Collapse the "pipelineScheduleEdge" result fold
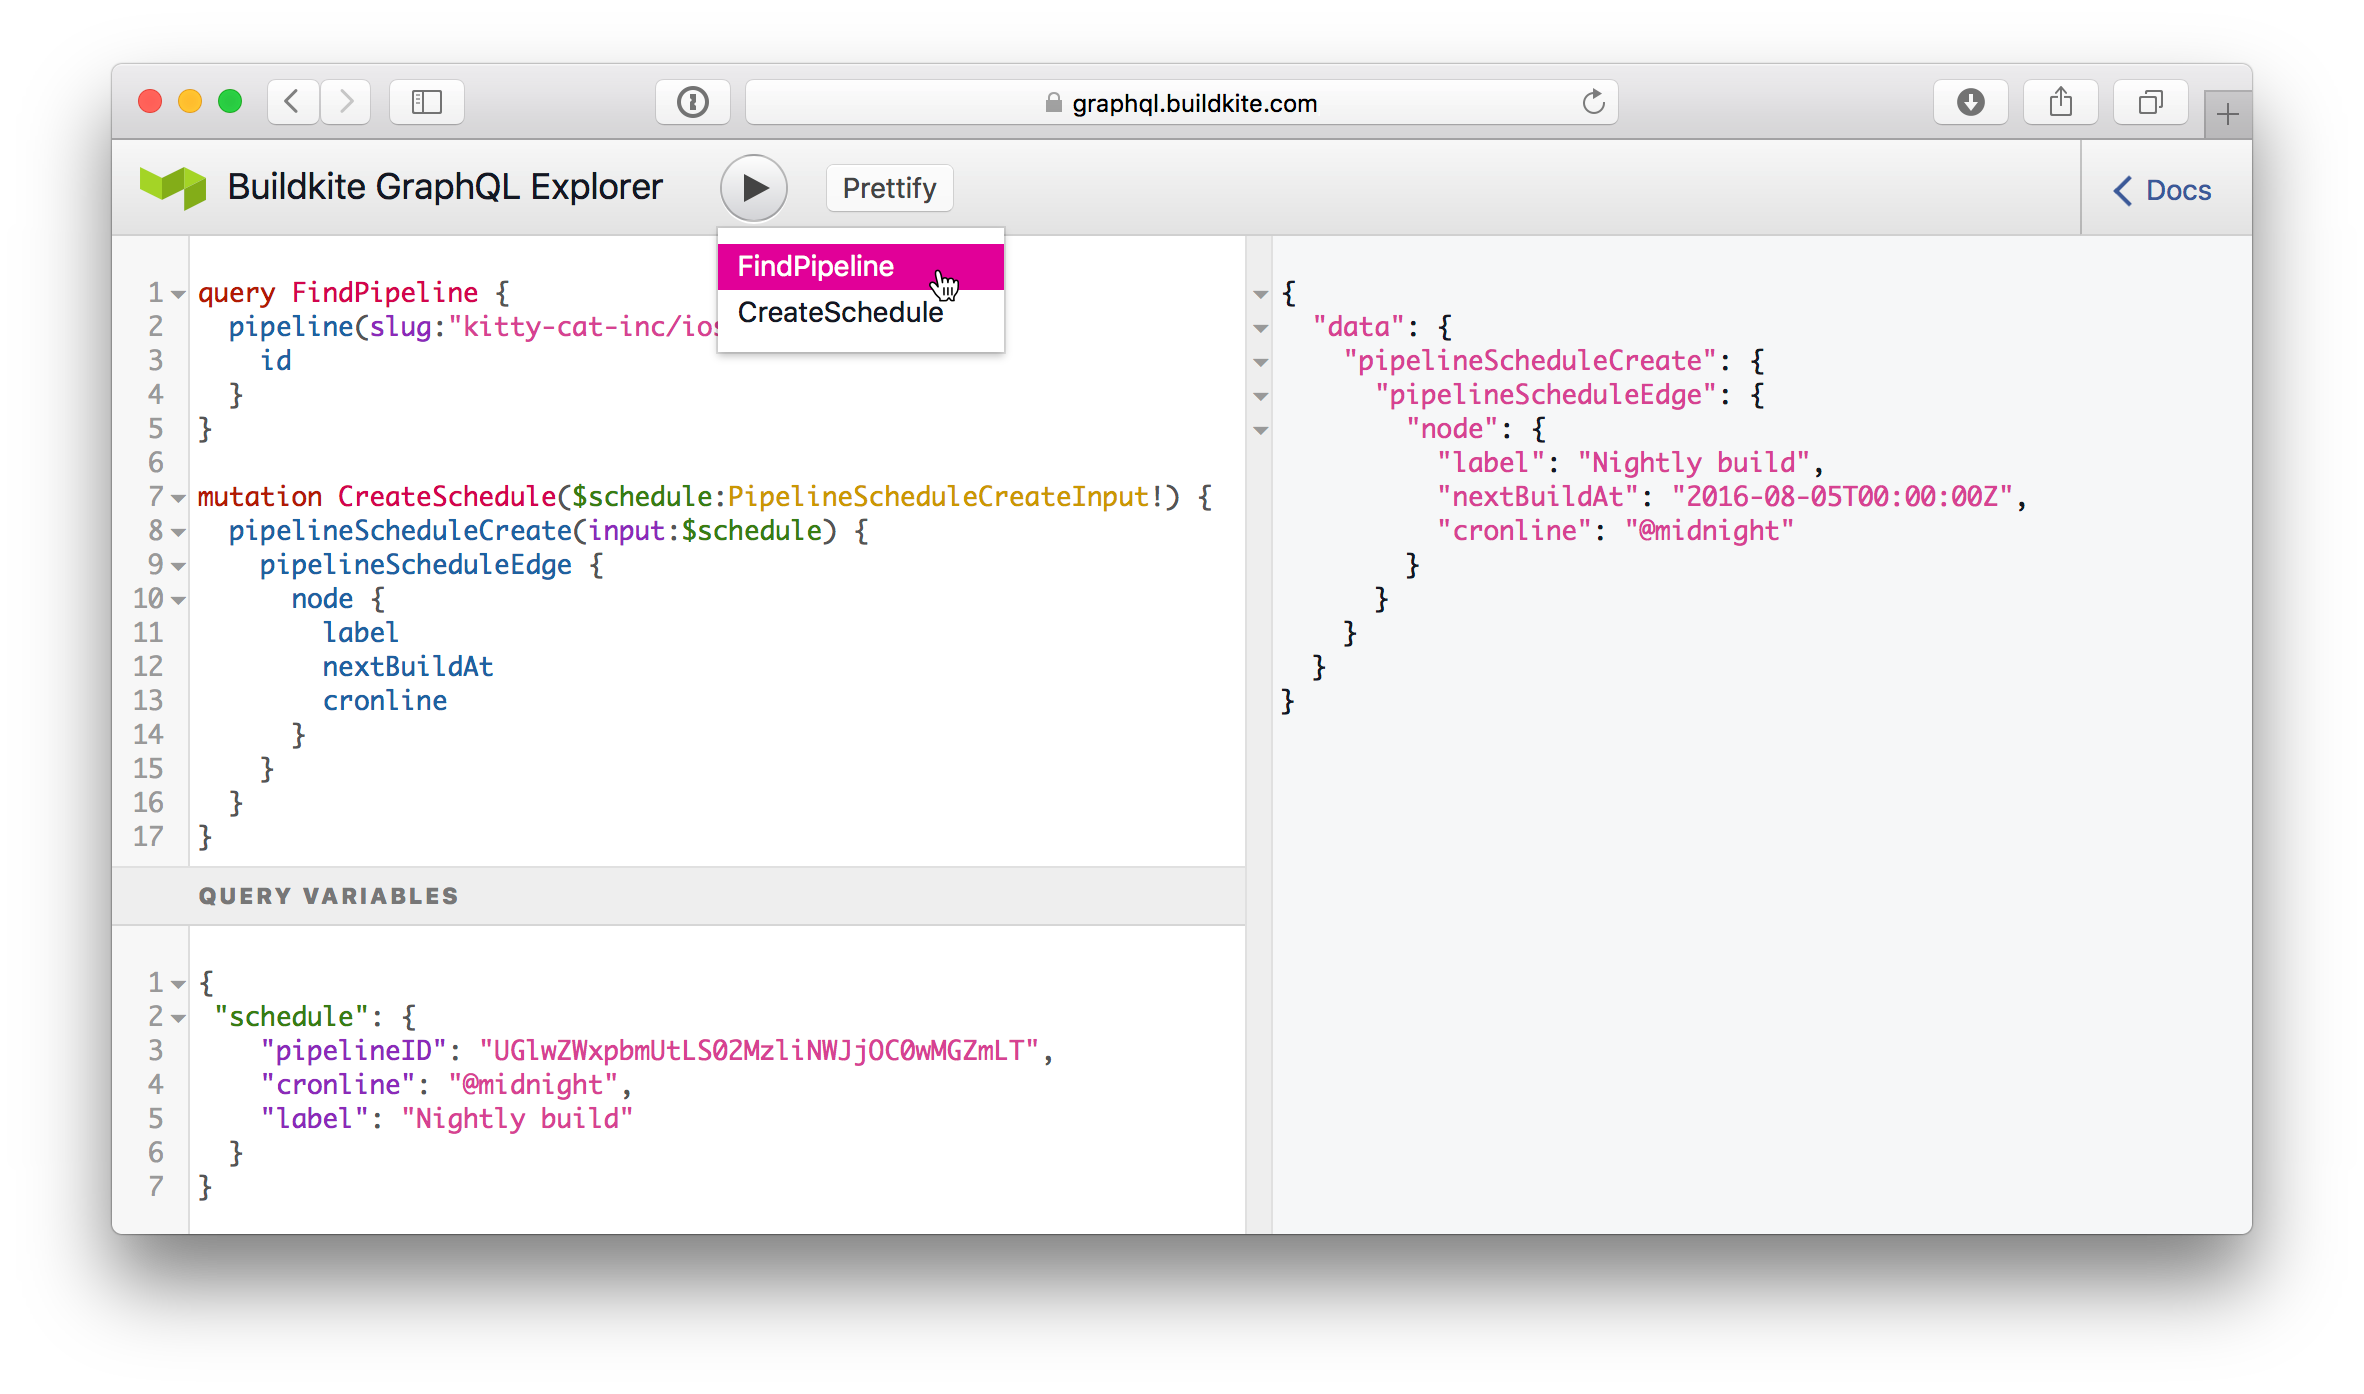Viewport: 2364px width, 1394px height. click(x=1261, y=396)
